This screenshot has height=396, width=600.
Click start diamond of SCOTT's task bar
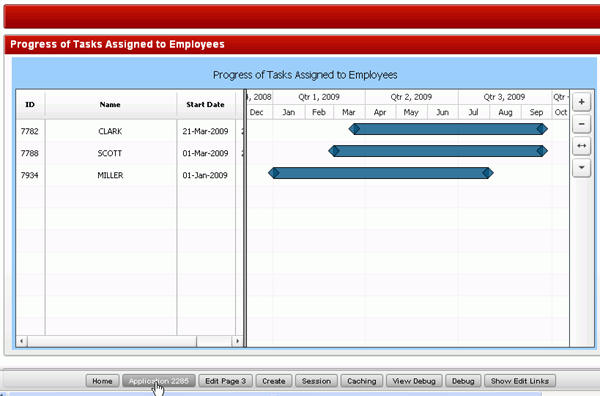[334, 151]
